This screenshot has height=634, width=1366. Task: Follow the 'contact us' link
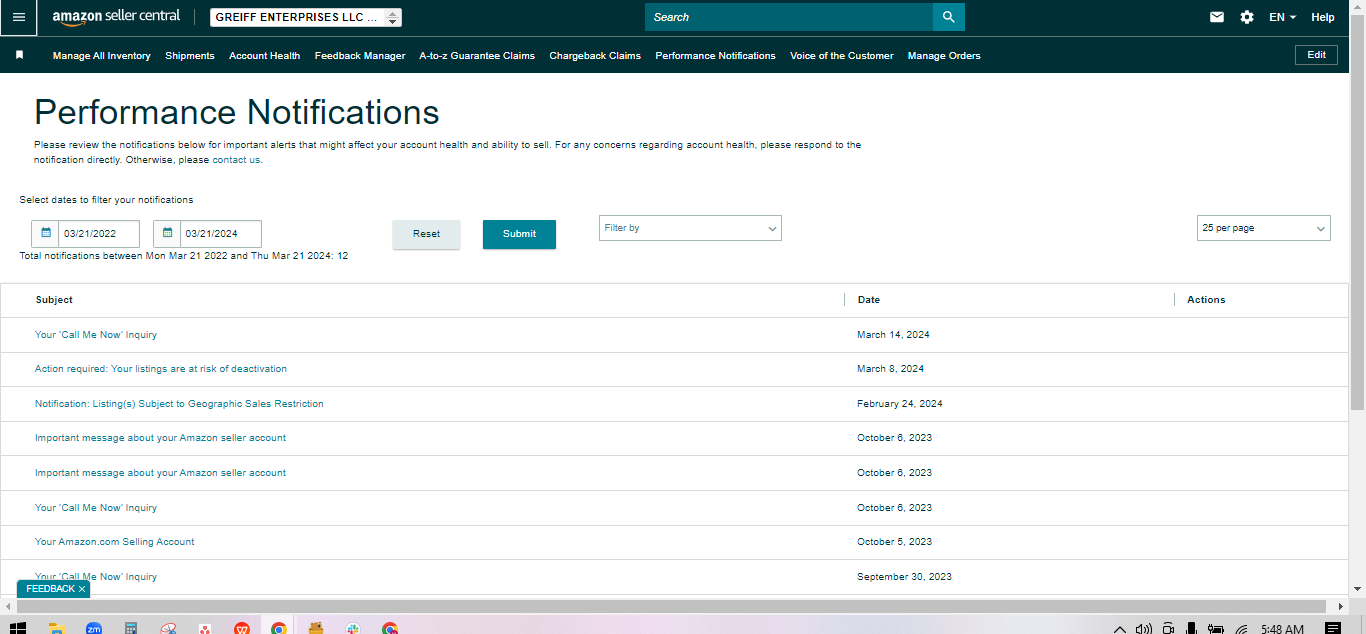click(236, 160)
